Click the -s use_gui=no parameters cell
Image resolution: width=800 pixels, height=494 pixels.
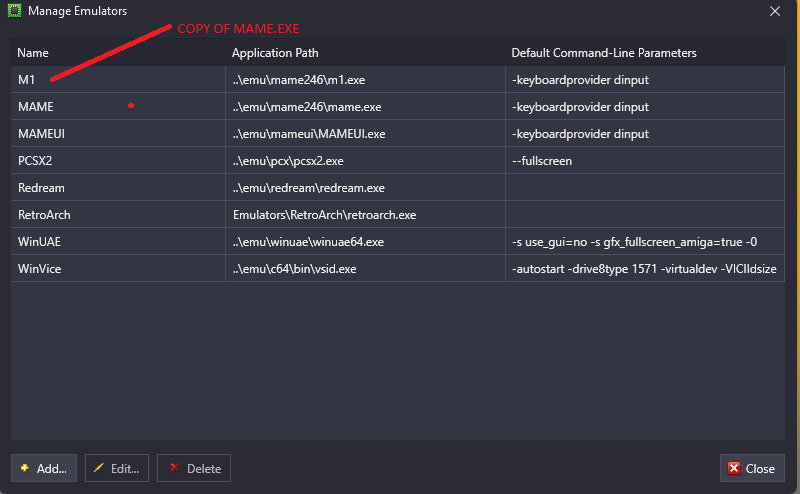point(645,242)
